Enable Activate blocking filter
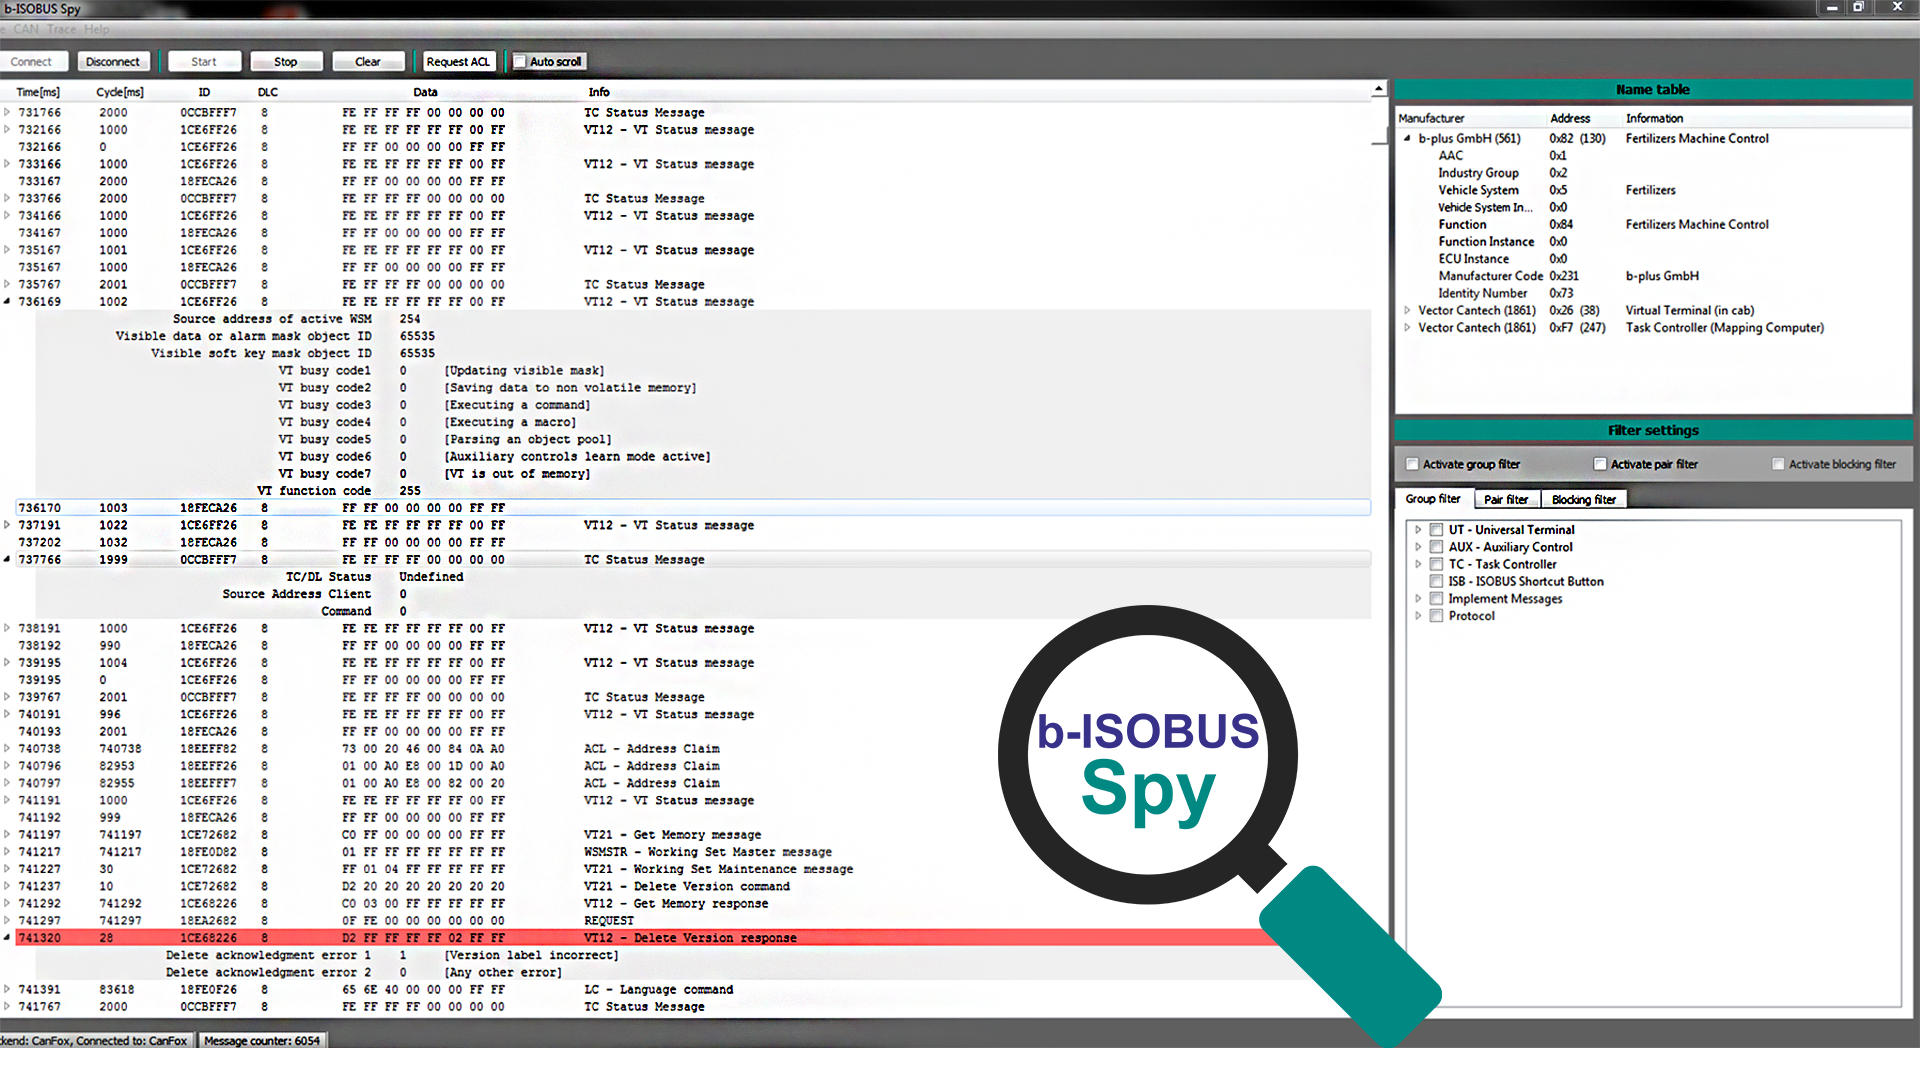The height and width of the screenshot is (1080, 1920). click(x=1778, y=464)
